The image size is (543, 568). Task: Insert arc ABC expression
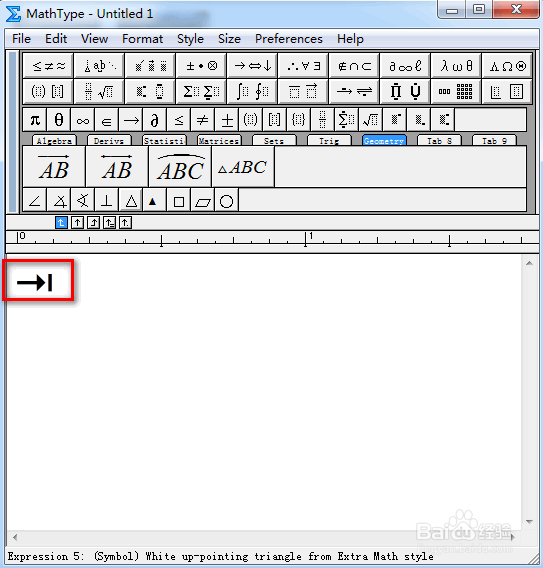(x=180, y=167)
